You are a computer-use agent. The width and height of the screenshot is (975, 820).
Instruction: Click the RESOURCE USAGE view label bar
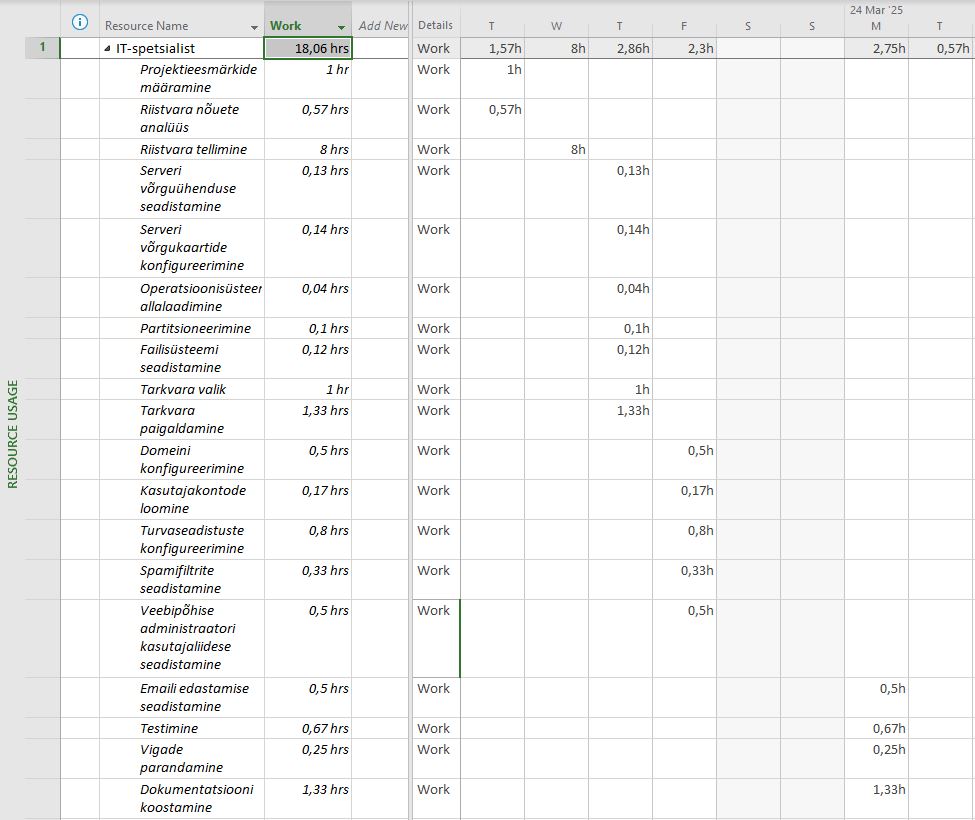click(13, 434)
